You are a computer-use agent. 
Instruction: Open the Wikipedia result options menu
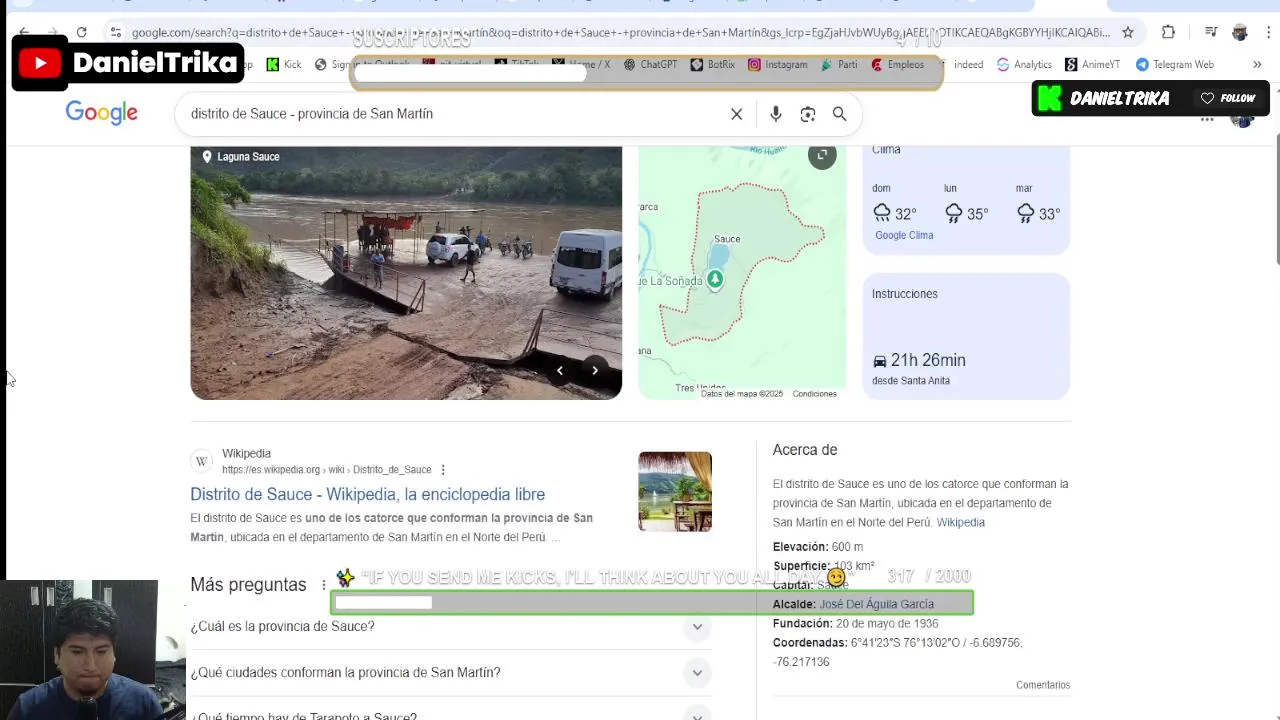(x=443, y=470)
